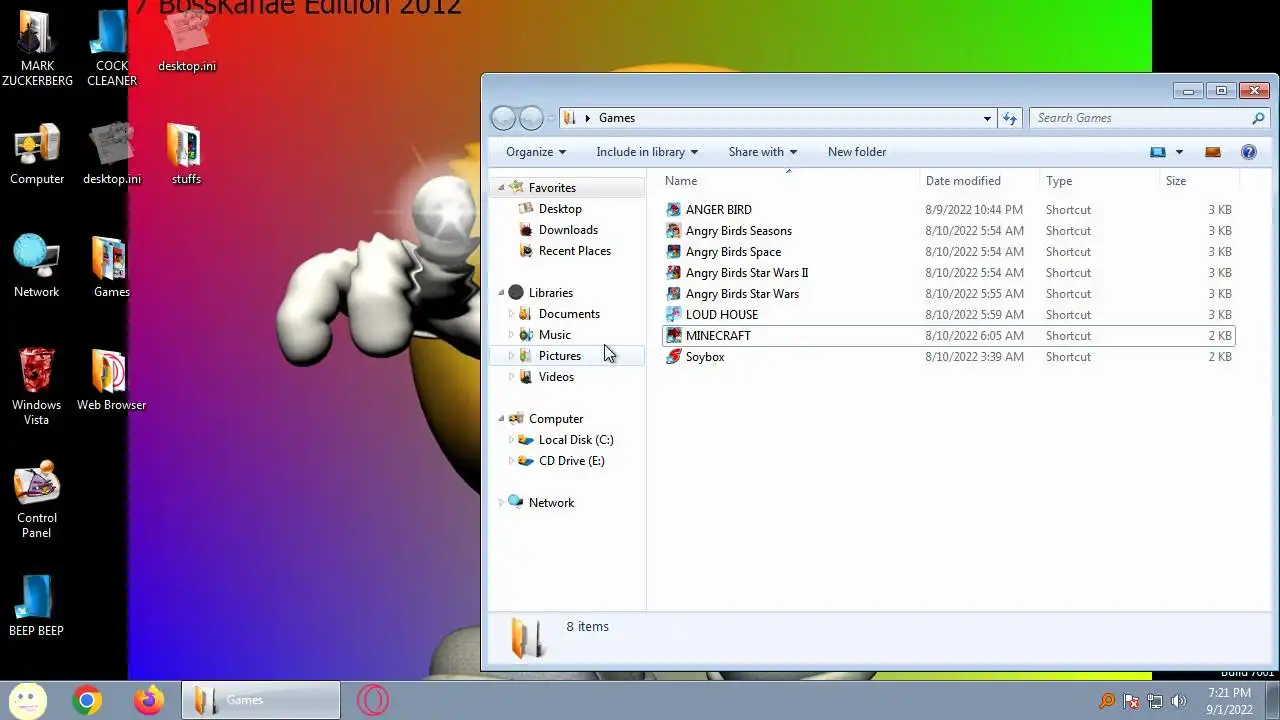The height and width of the screenshot is (720, 1280).
Task: Click the Start button smiley icon
Action: point(28,700)
